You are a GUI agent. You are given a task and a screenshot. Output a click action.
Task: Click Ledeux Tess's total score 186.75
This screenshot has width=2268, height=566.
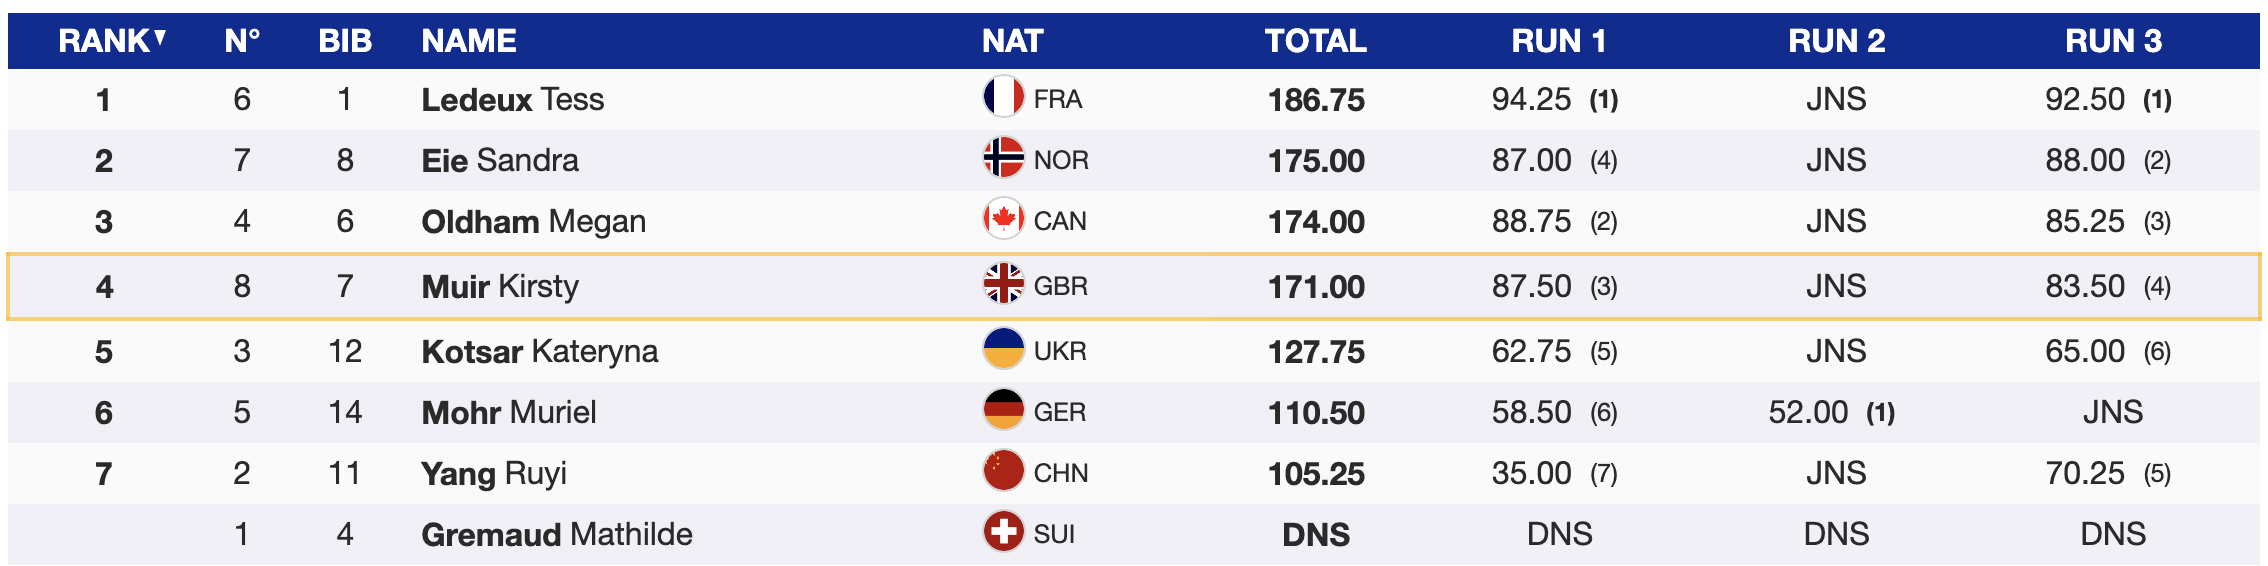(1316, 100)
